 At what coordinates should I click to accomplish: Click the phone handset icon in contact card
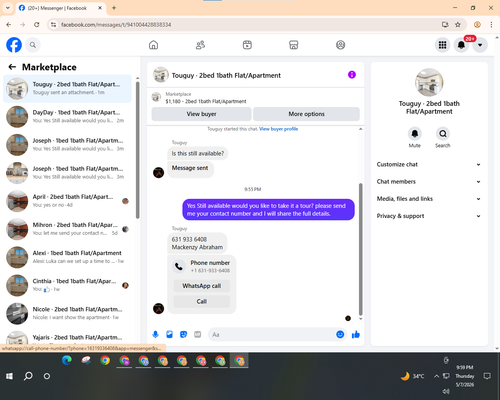pos(179,266)
